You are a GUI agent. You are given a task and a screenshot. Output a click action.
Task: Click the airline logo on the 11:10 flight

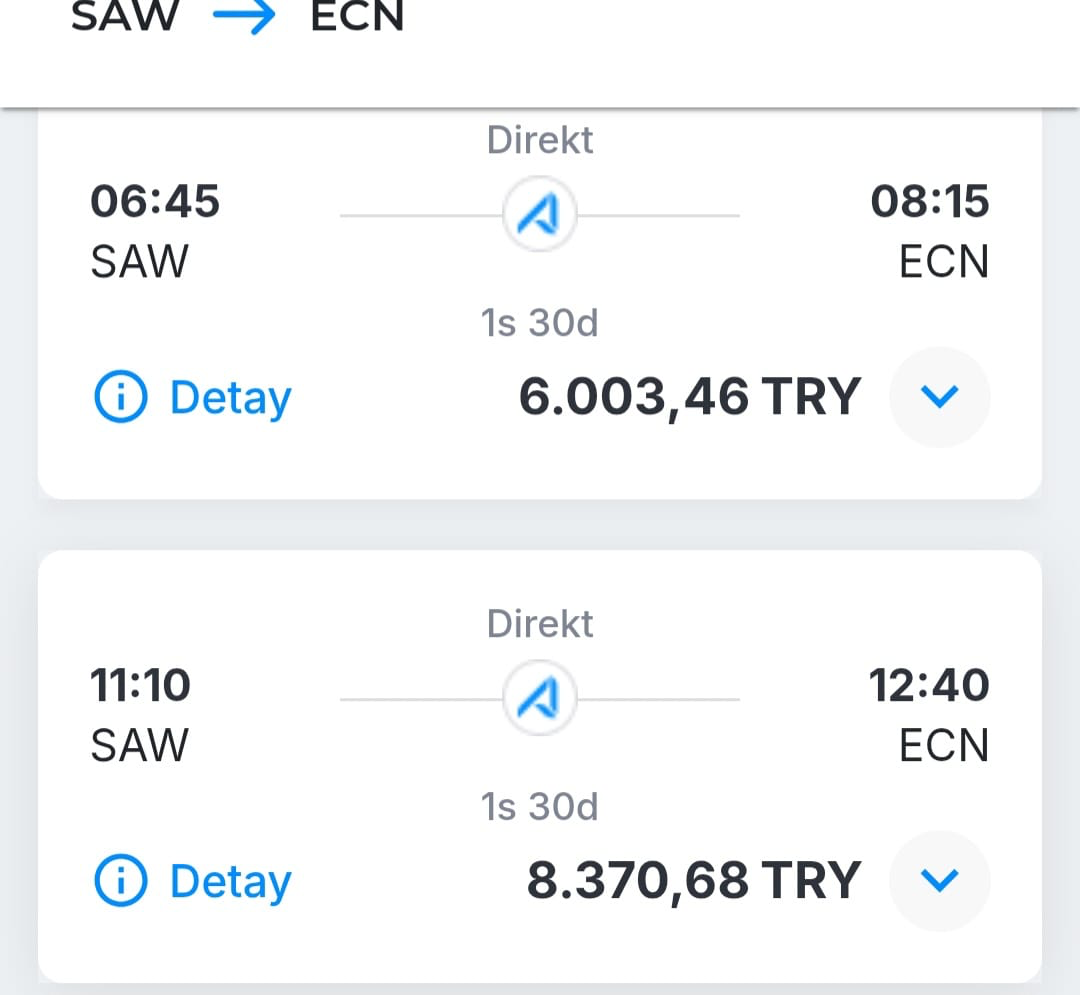[540, 699]
